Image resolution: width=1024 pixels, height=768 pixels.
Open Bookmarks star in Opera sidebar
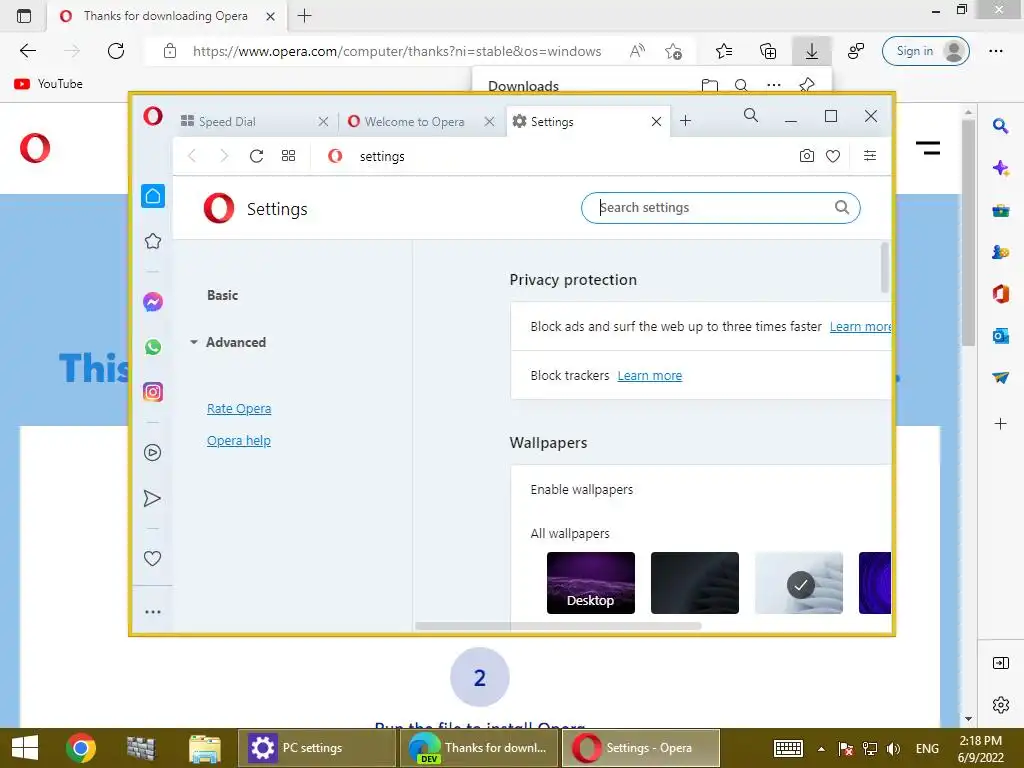pos(153,242)
